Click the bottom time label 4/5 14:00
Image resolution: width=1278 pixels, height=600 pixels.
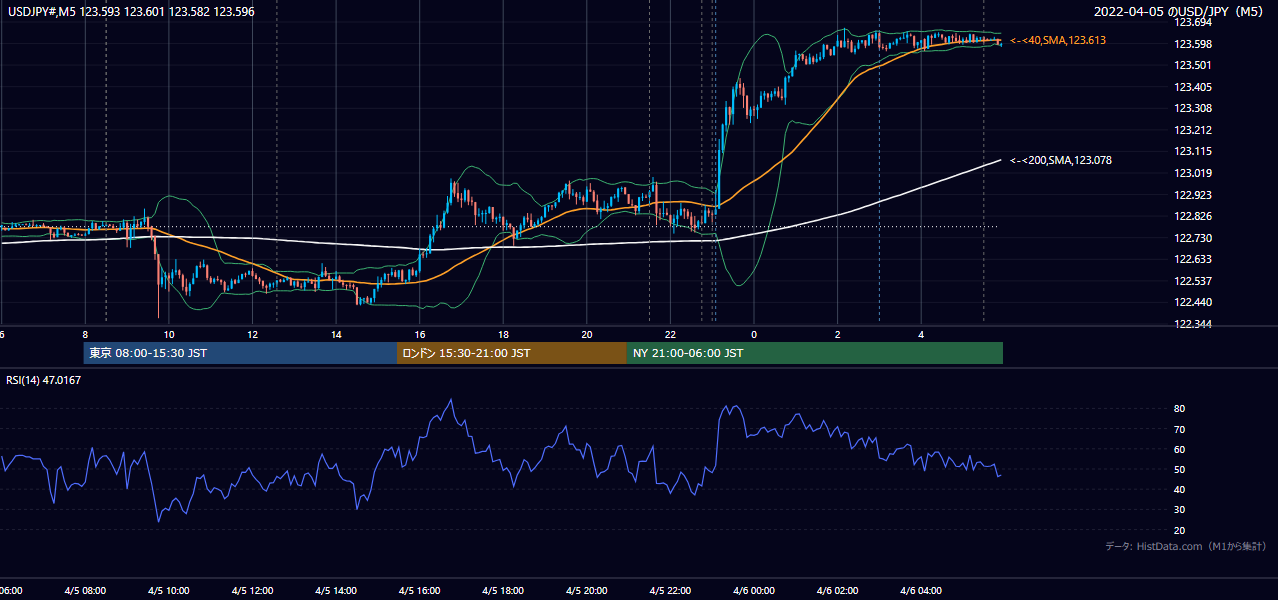click(337, 591)
